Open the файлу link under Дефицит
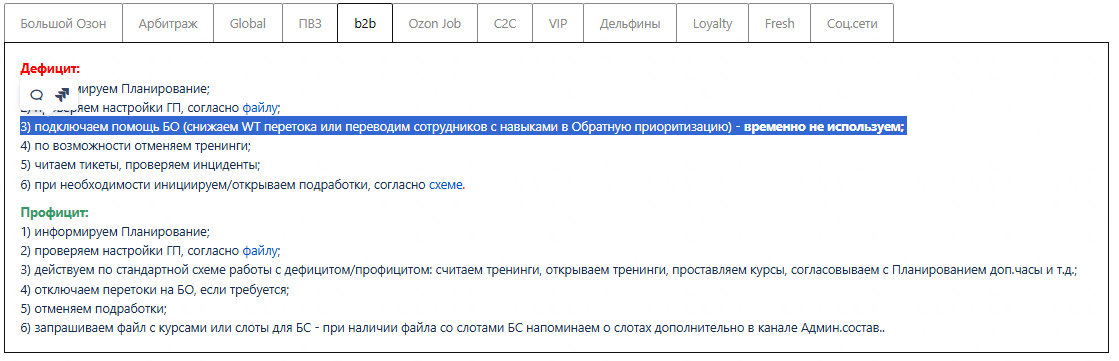This screenshot has height=361, width=1119. [260, 108]
